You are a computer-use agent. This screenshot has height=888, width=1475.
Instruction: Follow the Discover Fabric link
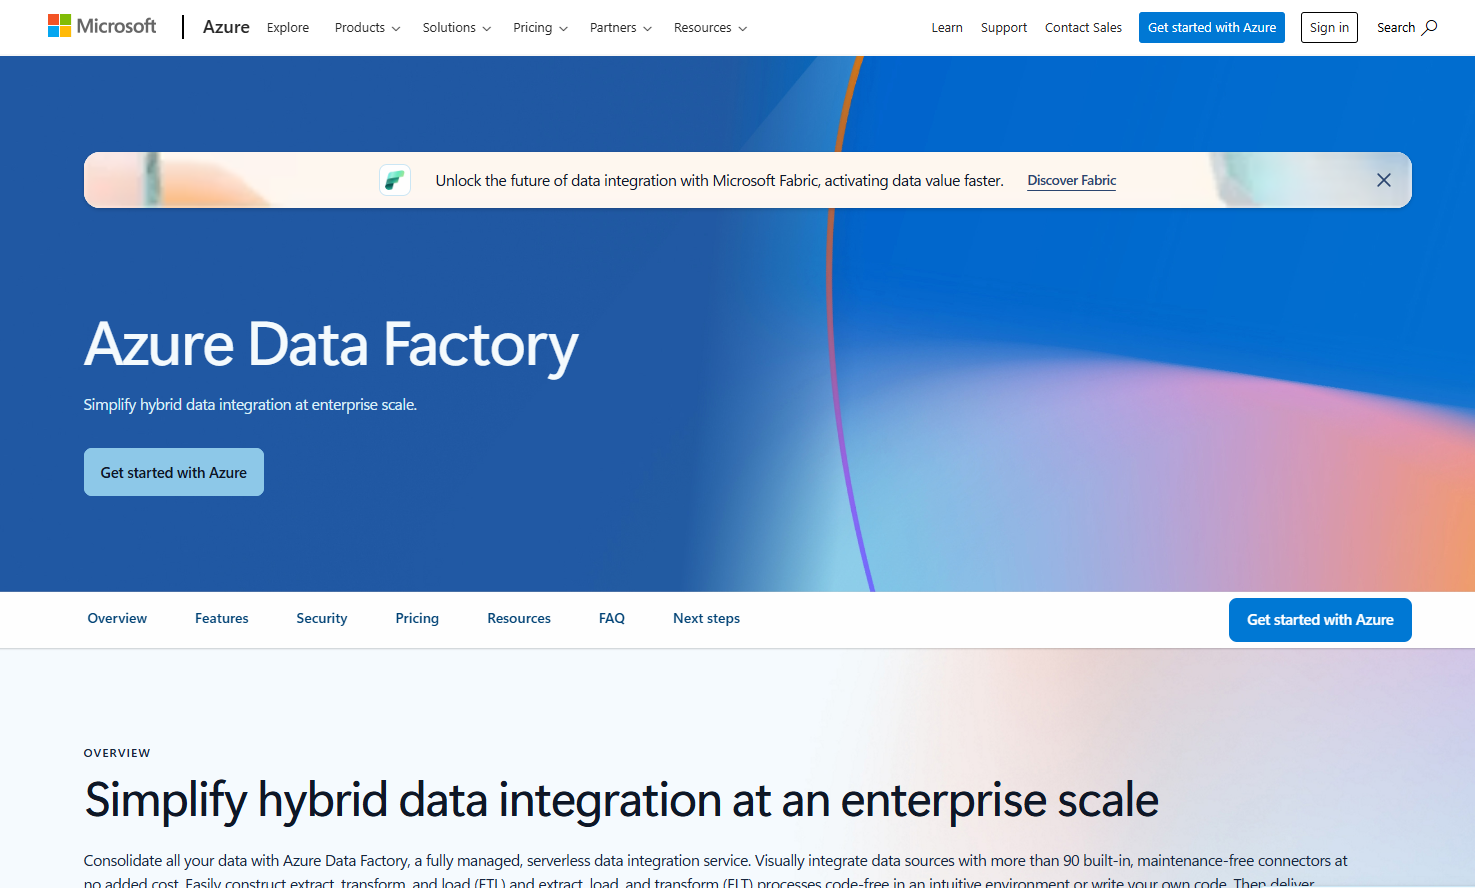[1072, 181]
